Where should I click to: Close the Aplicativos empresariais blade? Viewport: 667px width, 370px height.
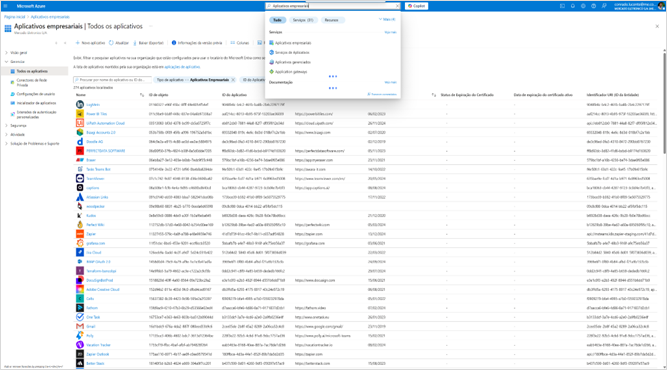click(x=657, y=26)
